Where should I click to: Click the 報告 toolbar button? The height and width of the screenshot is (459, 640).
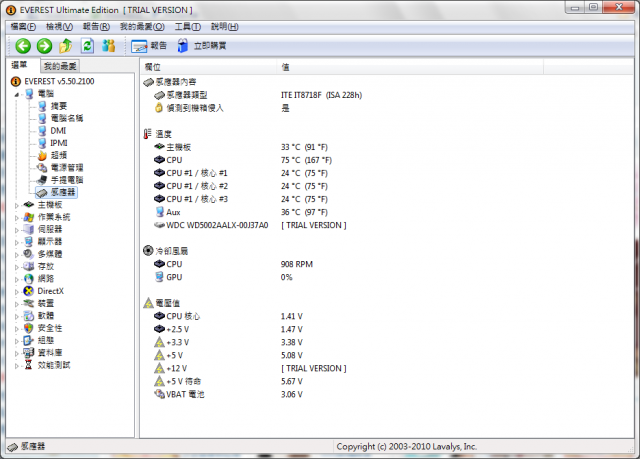tap(149, 46)
